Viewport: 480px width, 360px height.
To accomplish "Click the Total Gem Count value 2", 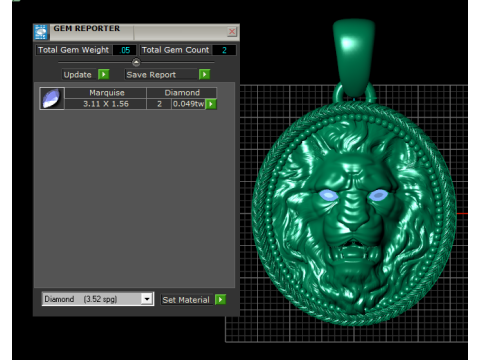I will point(224,50).
